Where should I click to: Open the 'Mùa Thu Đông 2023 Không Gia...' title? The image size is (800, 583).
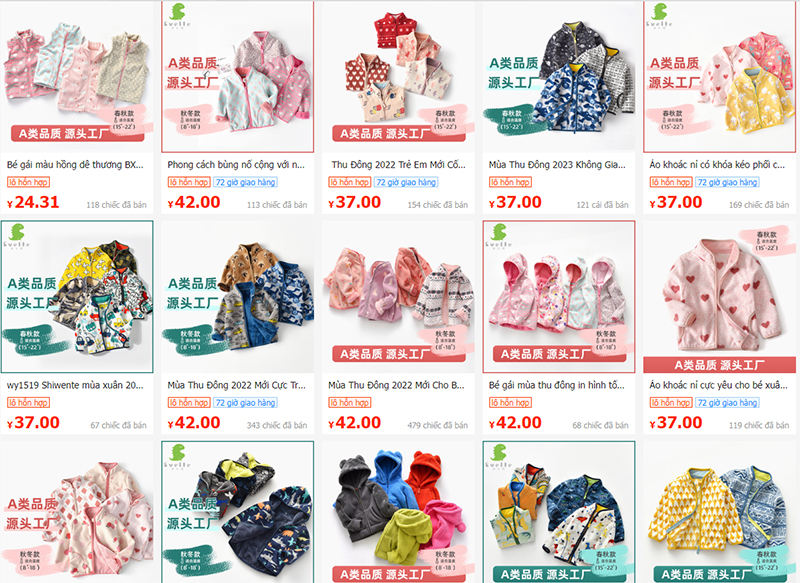[x=557, y=165]
